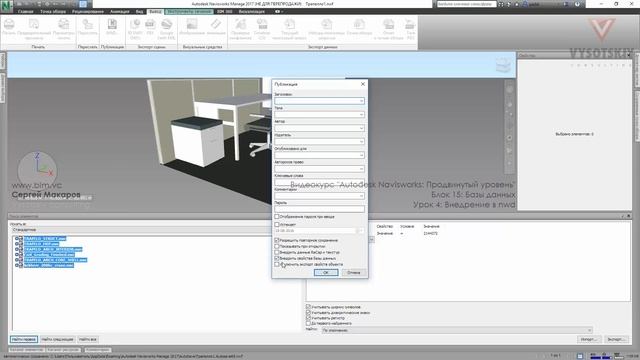
Task: Check Исключить экспорт свойств объекта
Action: [x=277, y=264]
